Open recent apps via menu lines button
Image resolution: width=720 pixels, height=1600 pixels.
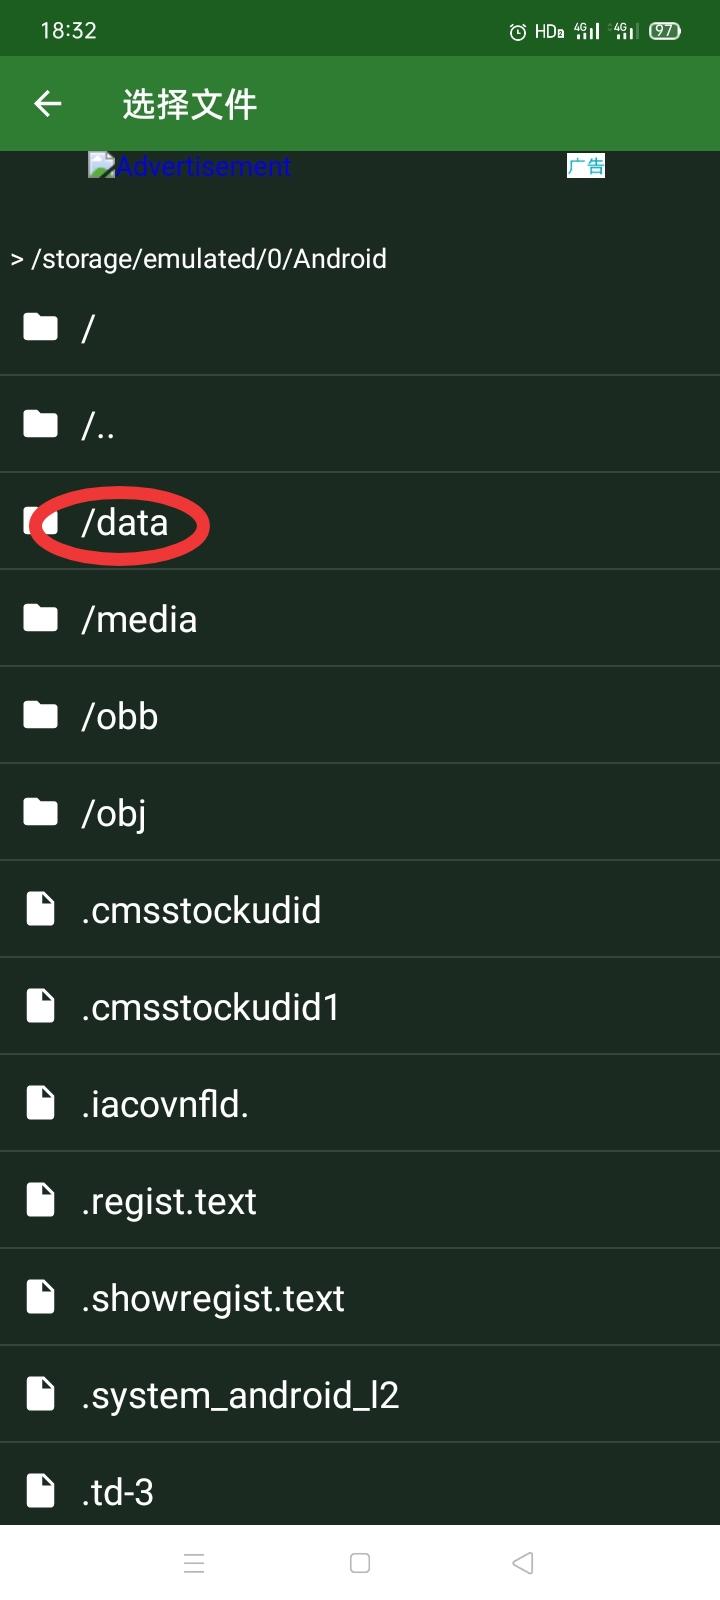(x=195, y=1563)
